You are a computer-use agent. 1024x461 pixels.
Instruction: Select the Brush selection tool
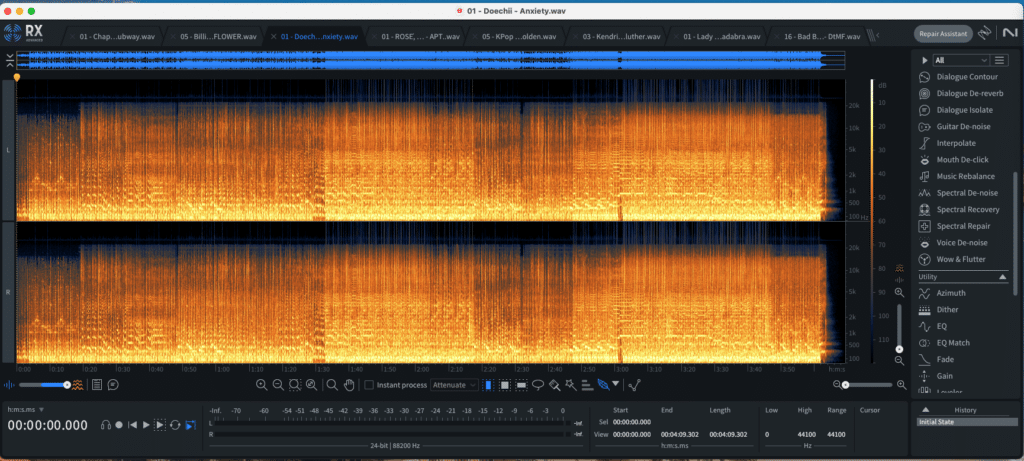click(x=555, y=385)
